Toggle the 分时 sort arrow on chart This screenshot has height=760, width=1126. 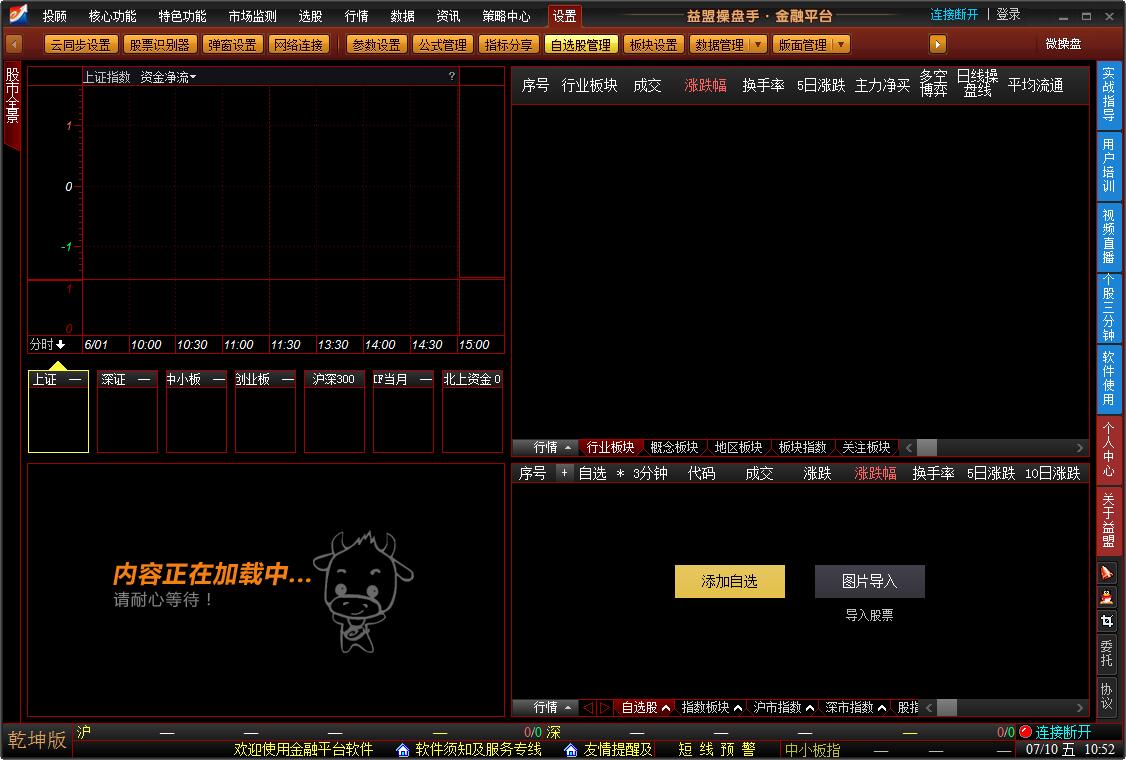click(62, 344)
